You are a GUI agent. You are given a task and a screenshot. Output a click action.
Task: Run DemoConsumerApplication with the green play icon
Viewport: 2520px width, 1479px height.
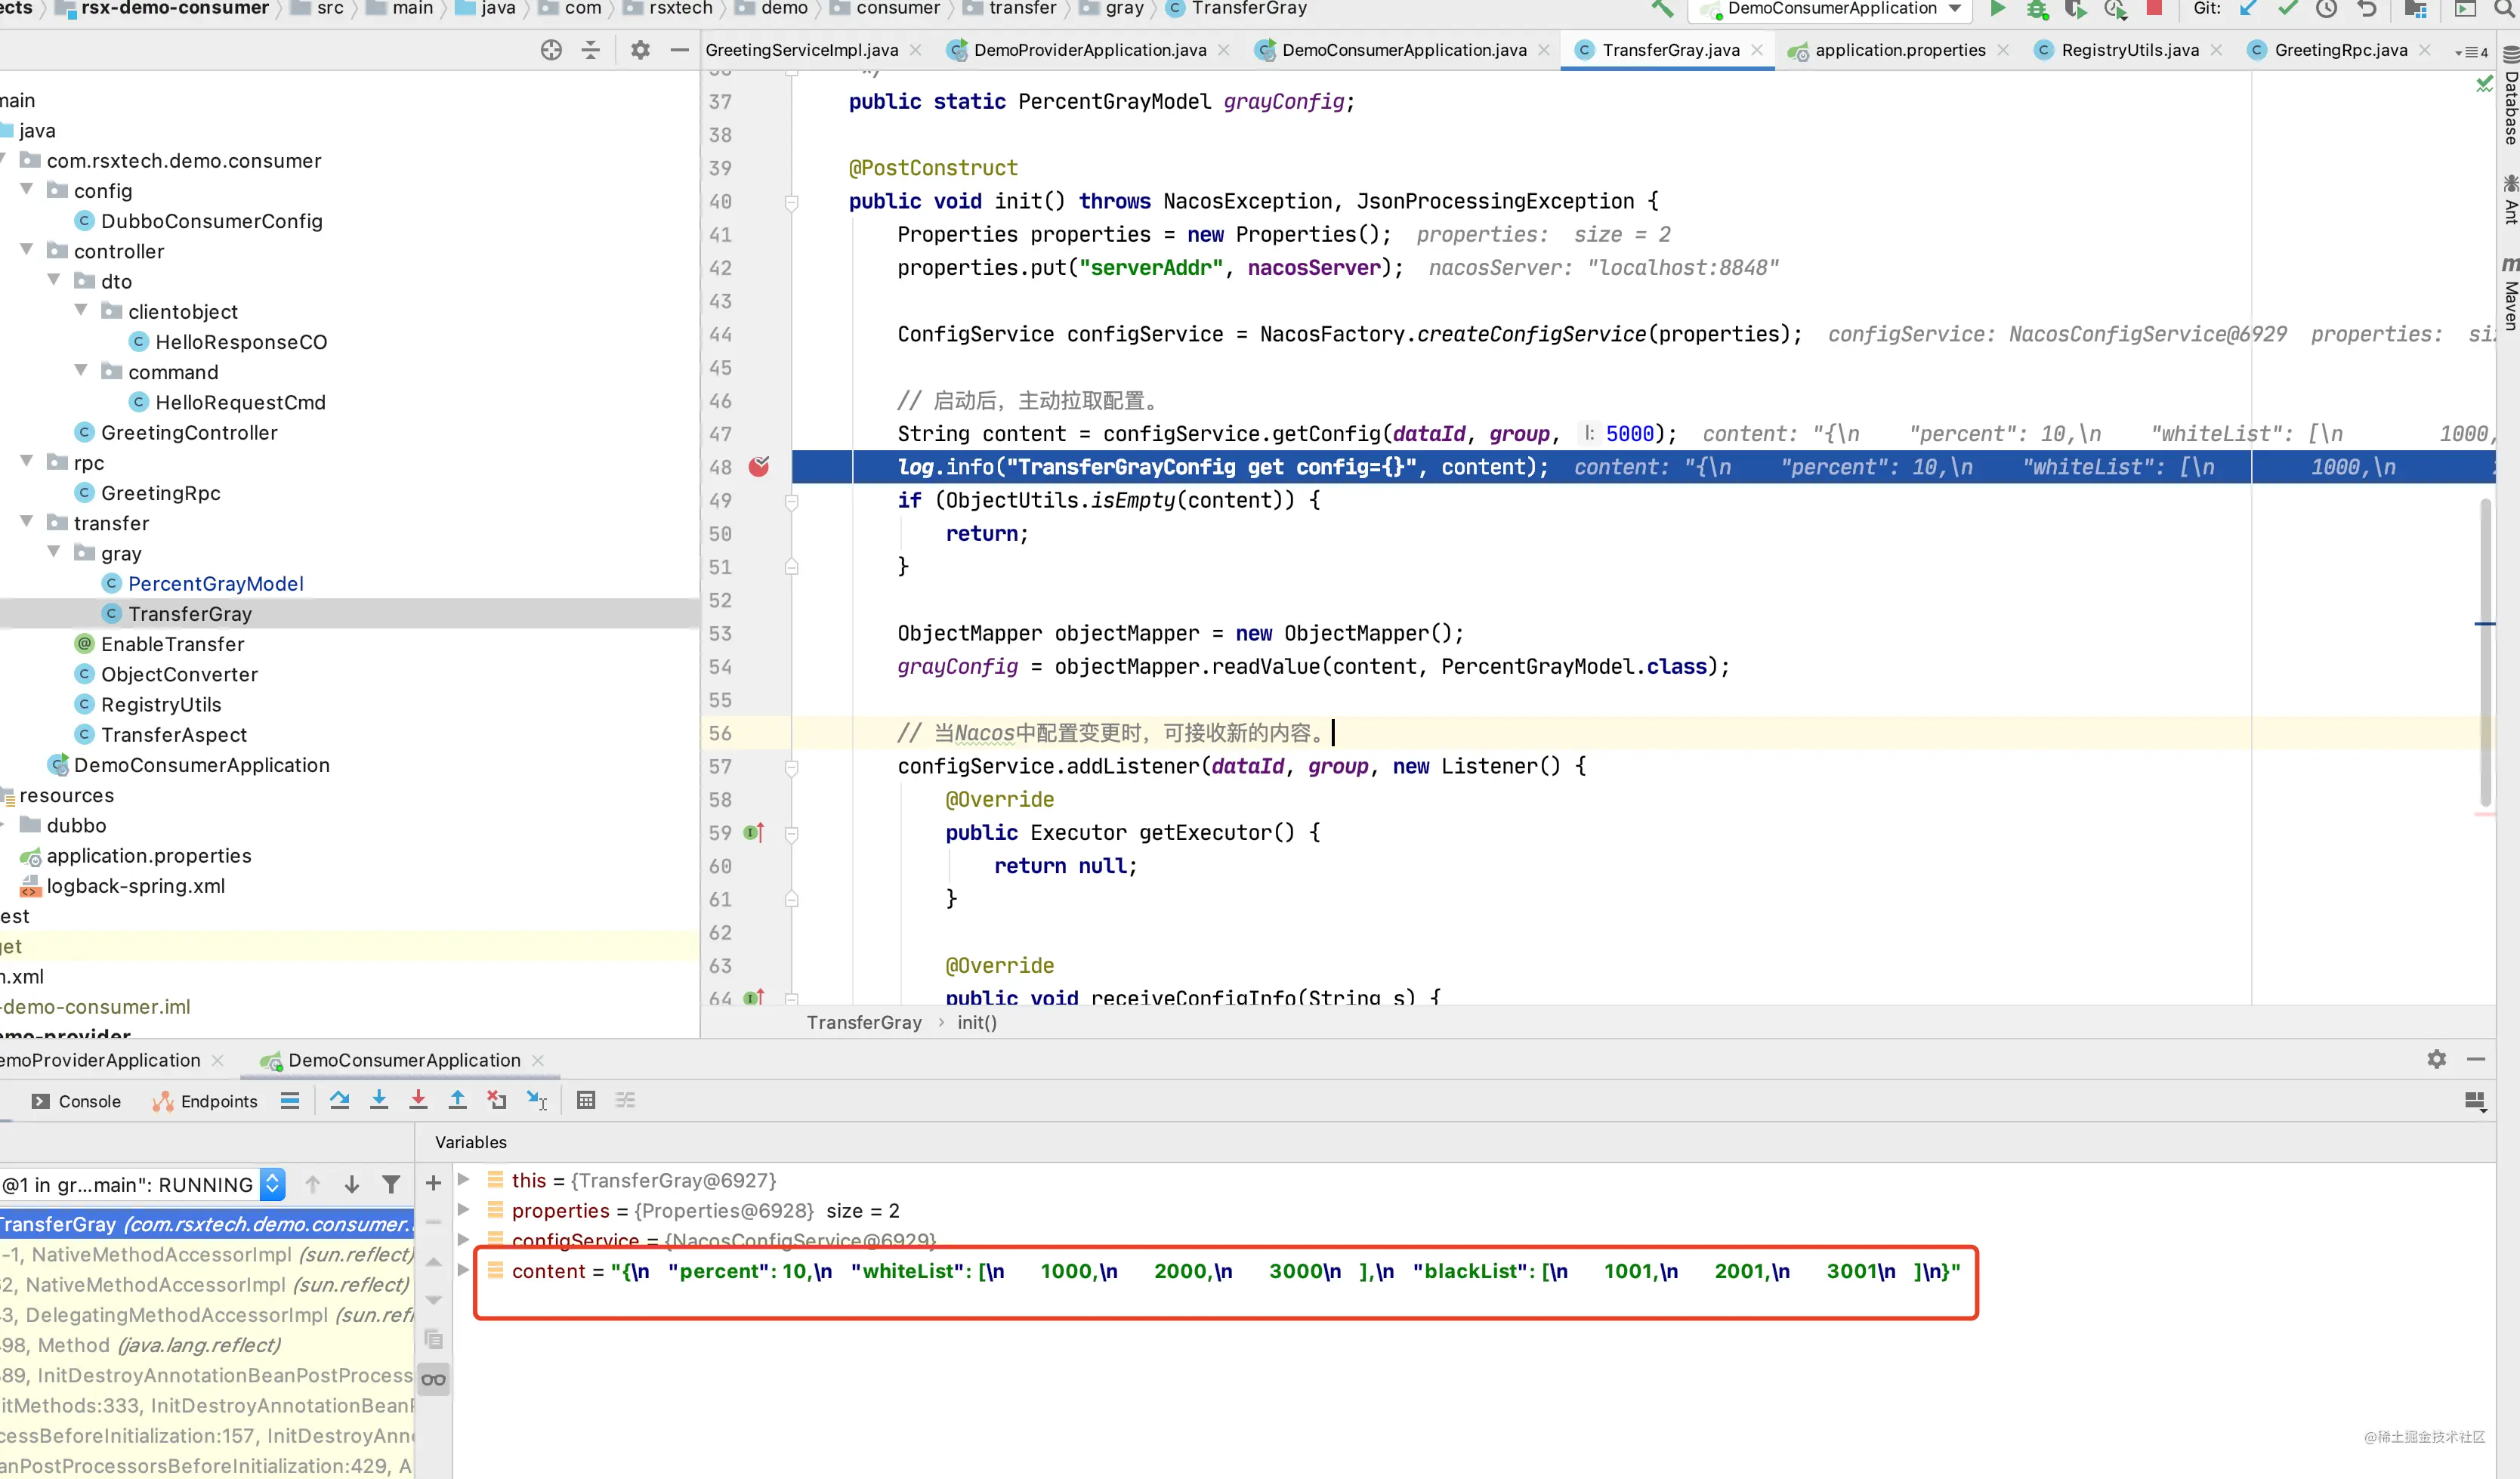(1997, 9)
